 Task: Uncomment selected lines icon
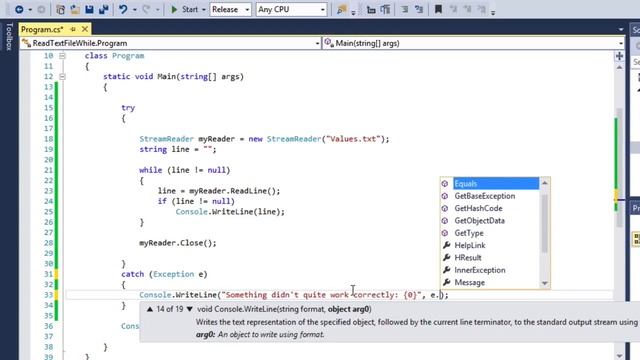tap(419, 9)
